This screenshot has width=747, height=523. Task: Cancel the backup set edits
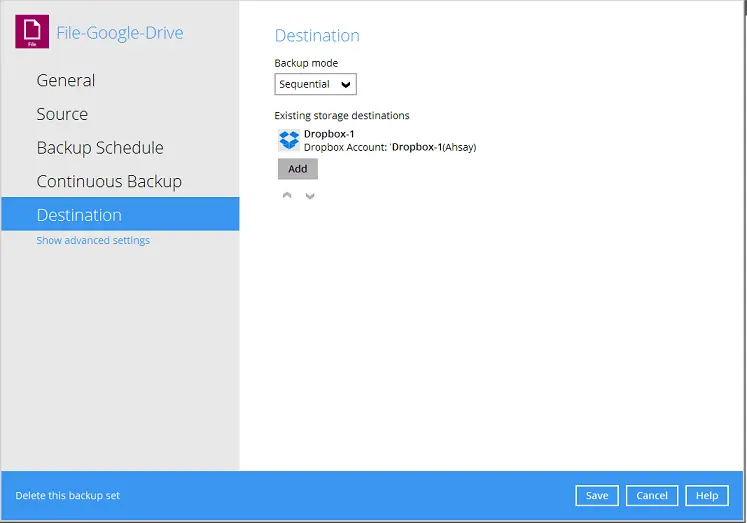click(x=652, y=496)
